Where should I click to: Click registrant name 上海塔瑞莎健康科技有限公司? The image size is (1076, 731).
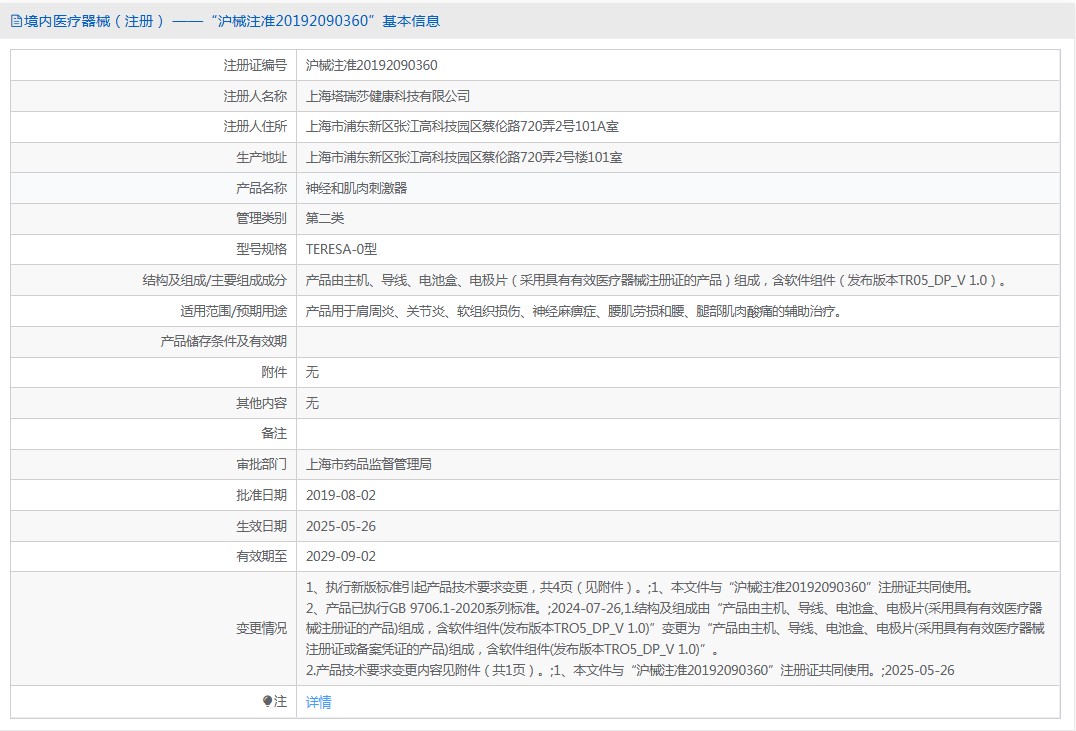(388, 96)
